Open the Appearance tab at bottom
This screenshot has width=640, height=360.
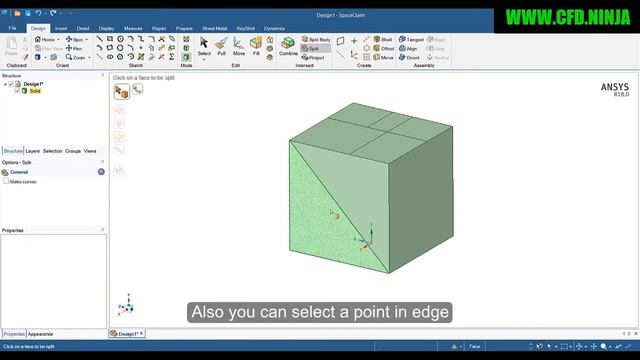[x=40, y=334]
